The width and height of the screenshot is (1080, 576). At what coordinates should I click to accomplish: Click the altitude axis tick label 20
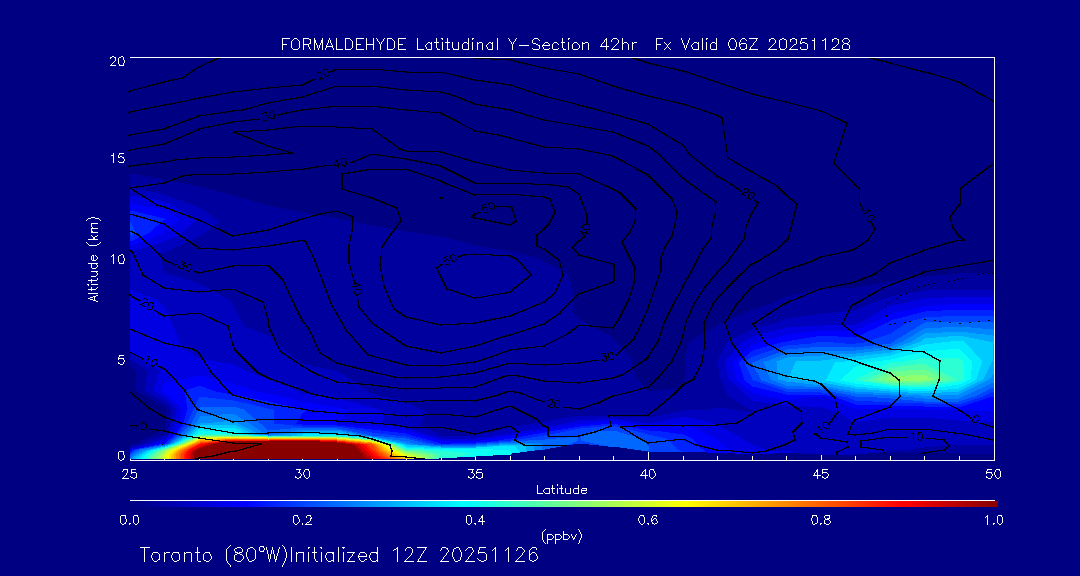[116, 61]
